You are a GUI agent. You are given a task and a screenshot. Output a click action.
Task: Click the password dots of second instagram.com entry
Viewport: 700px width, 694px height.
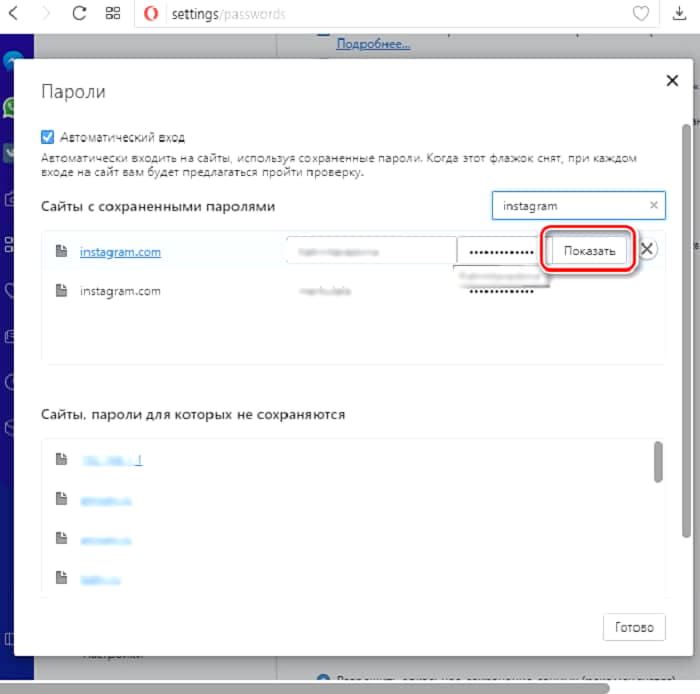click(501, 292)
